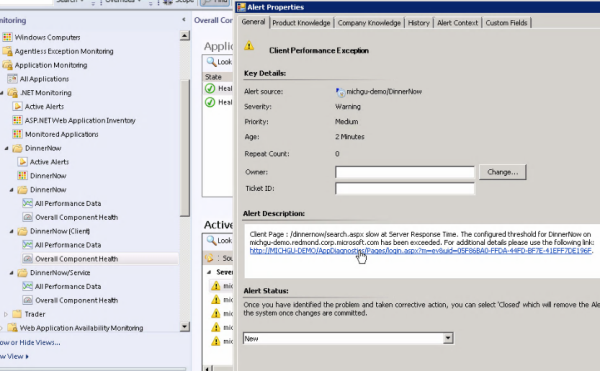600x371 pixels.
Task: Click the alert source michgu-demo/DinnerNow icon
Action: 340,92
